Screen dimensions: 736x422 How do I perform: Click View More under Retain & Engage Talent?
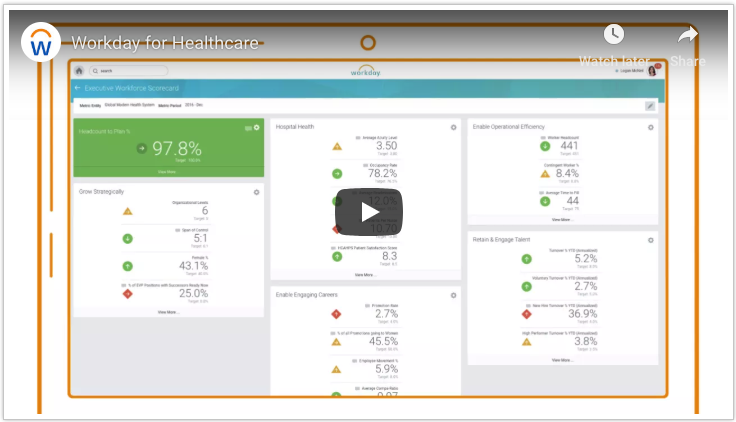click(x=562, y=360)
